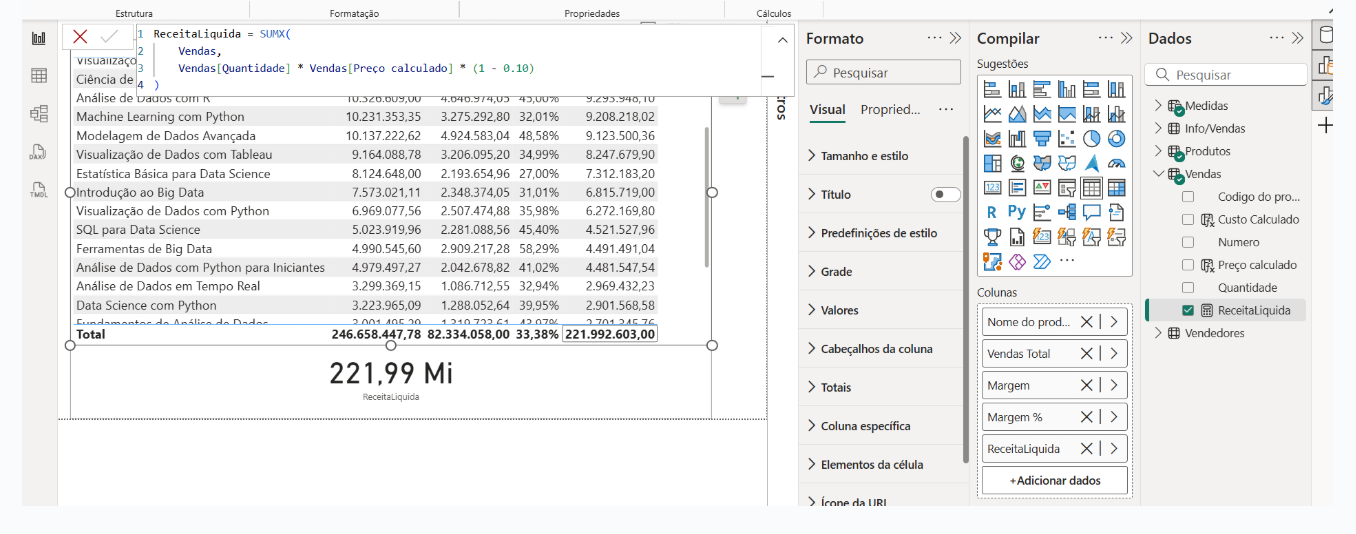
Task: Open DAX query view in the left sidebar
Action: (x=39, y=152)
